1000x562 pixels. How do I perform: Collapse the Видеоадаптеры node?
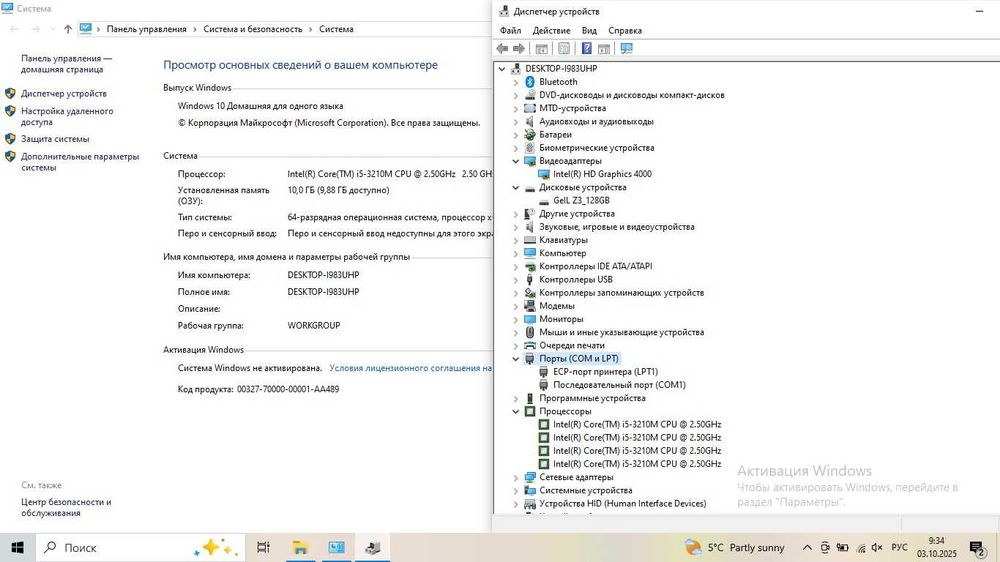pyautogui.click(x=516, y=161)
